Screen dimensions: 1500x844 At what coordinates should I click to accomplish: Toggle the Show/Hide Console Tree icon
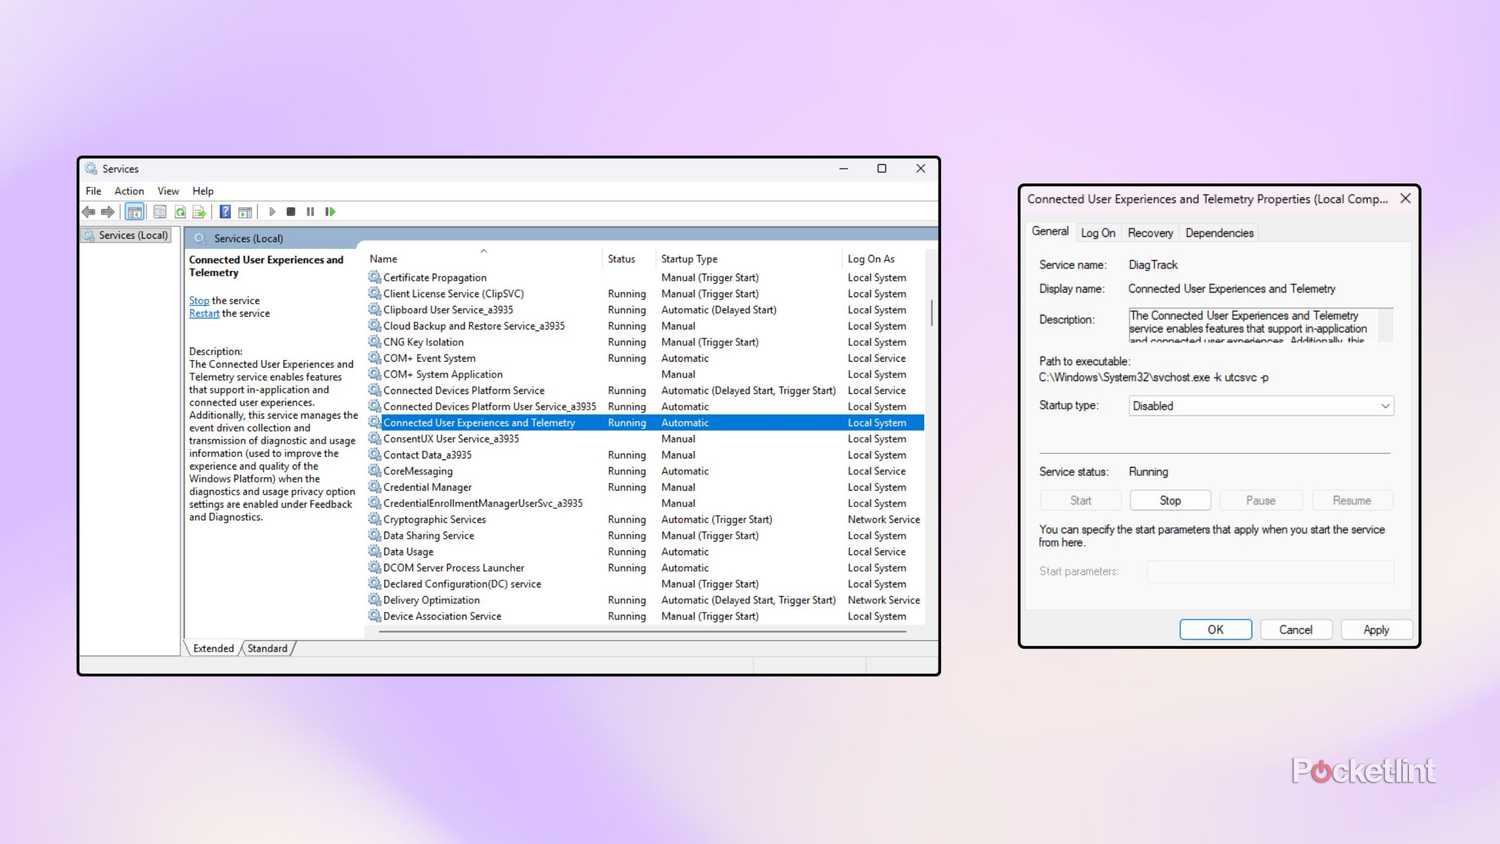135,211
